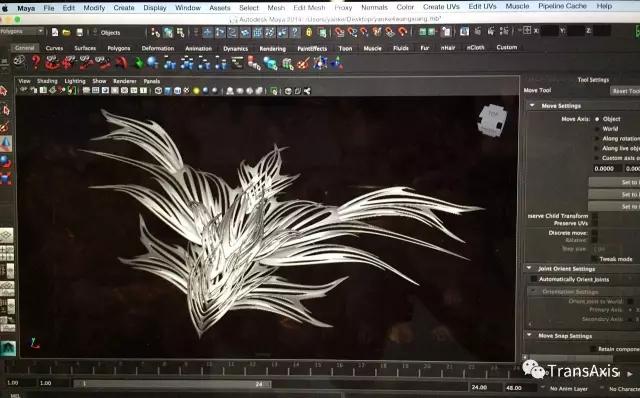Click the X coordinate input field

(x=550, y=31)
